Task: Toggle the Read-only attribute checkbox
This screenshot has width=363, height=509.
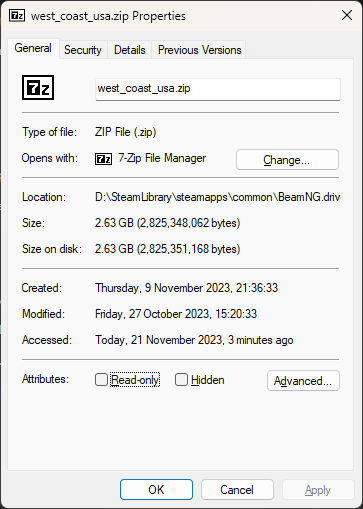Action: tap(101, 379)
